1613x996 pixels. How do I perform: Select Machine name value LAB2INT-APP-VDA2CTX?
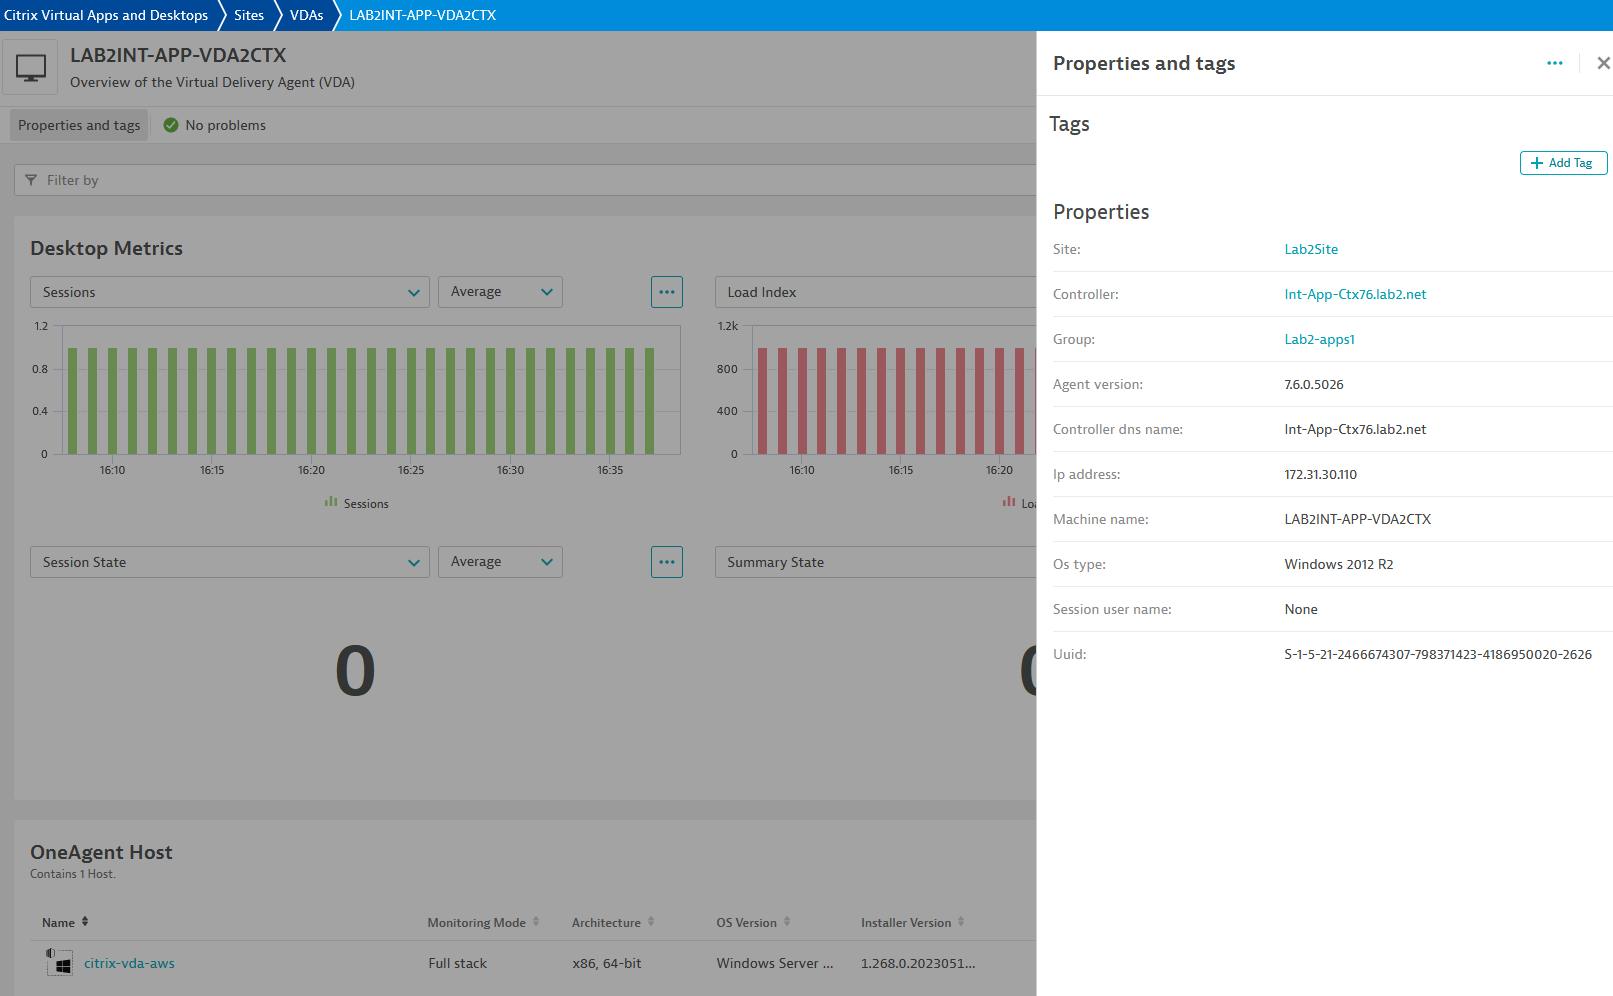pyautogui.click(x=1357, y=519)
